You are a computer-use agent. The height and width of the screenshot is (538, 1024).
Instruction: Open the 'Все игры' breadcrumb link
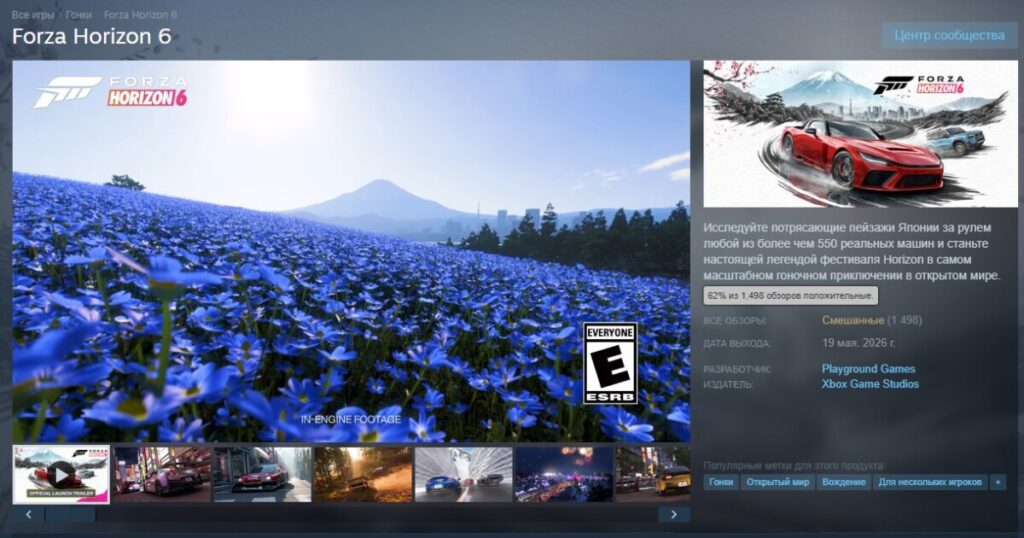pyautogui.click(x=33, y=14)
